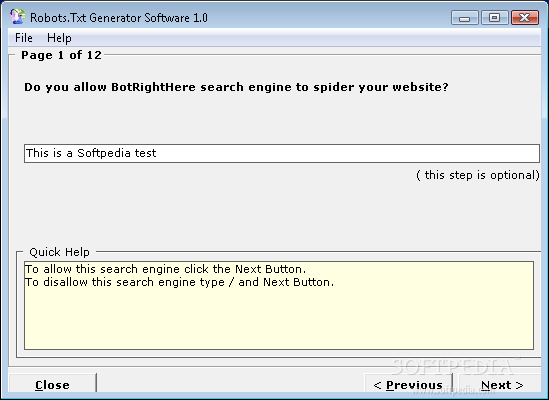This screenshot has width=549, height=400.
Task: Close the window using the red X
Action: 525,18
